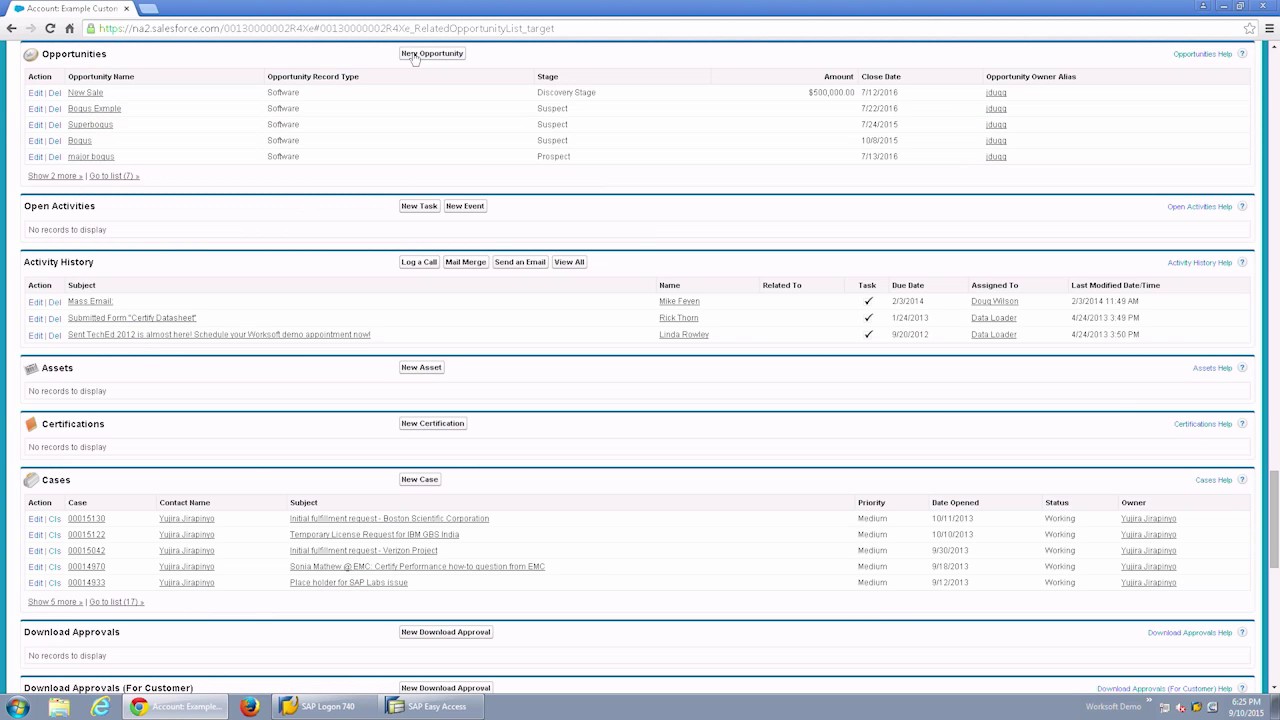Image resolution: width=1280 pixels, height=720 pixels.
Task: Open the Chrome menu icon
Action: [x=1269, y=28]
